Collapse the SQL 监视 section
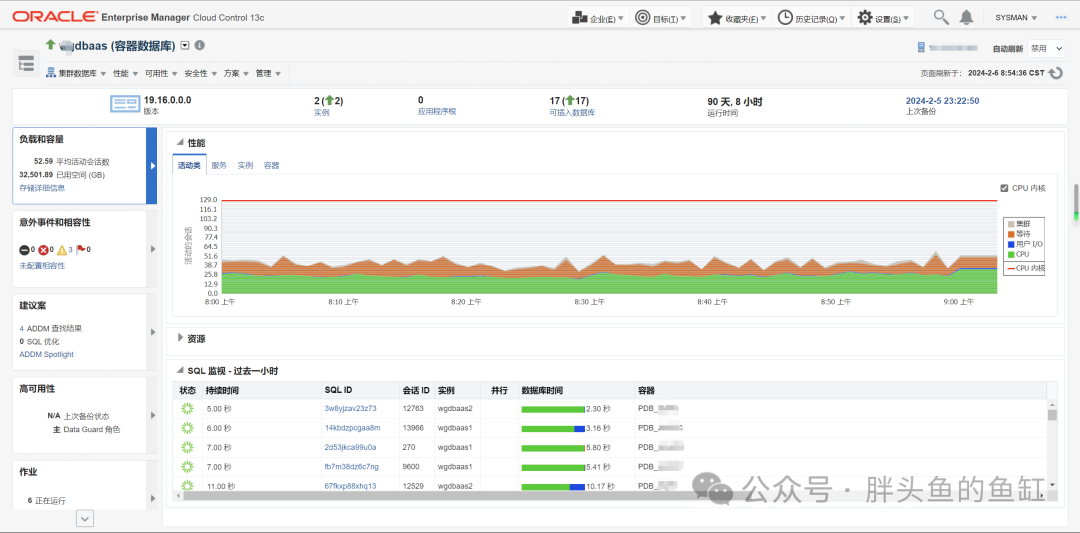Viewport: 1080px width, 533px height. 180,370
